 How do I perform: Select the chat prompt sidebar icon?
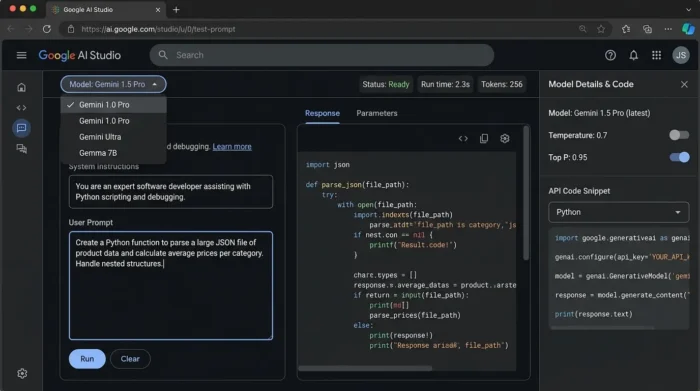pyautogui.click(x=21, y=128)
